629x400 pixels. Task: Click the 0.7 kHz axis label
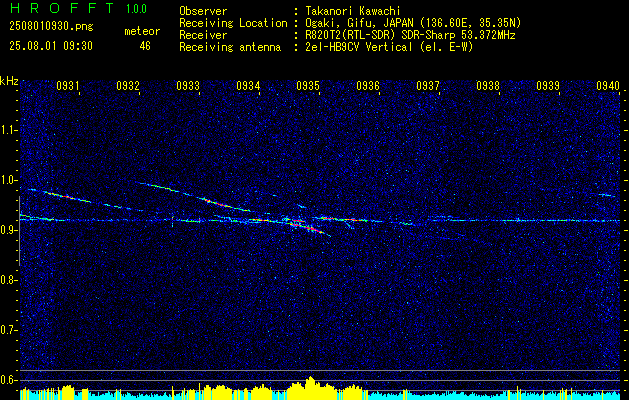coord(9,330)
